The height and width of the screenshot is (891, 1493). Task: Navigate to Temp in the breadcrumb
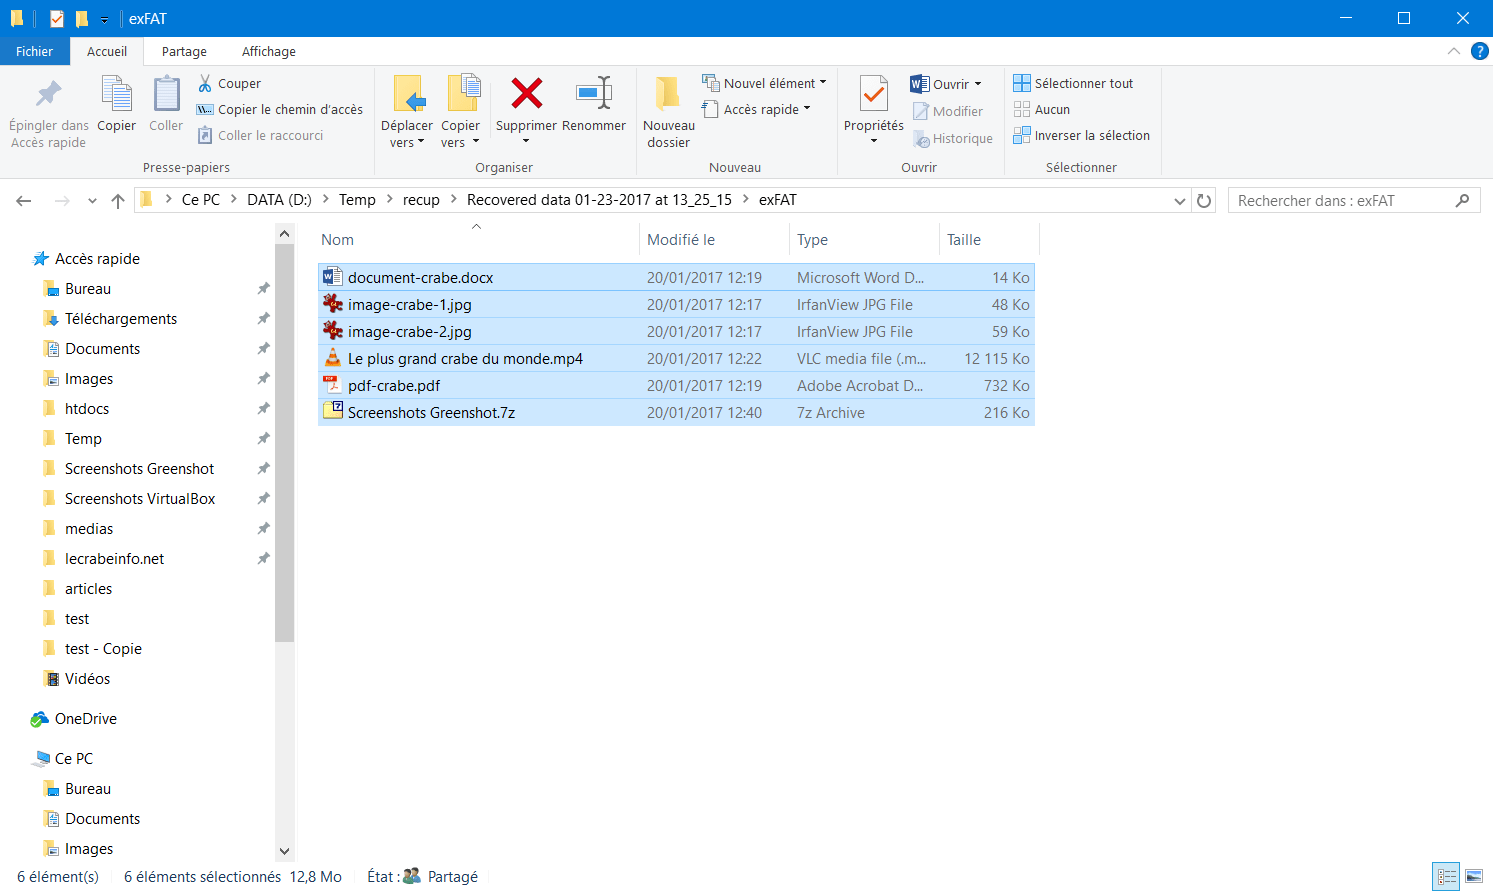(357, 200)
